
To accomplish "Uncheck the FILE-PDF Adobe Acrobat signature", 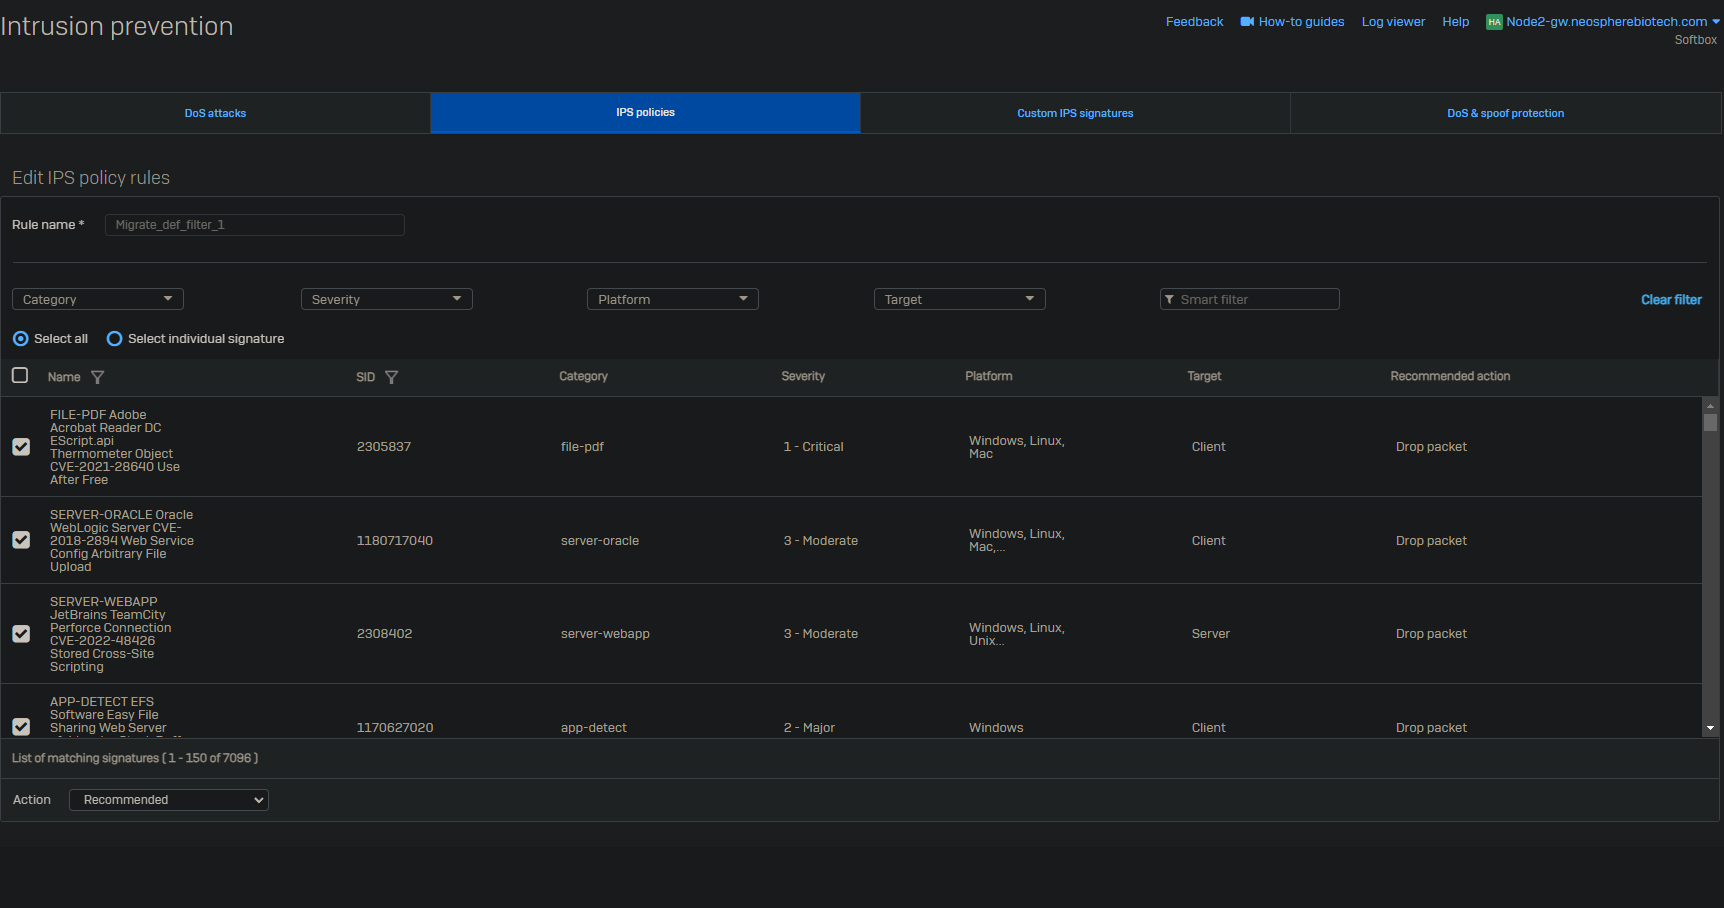I will [x=21, y=447].
